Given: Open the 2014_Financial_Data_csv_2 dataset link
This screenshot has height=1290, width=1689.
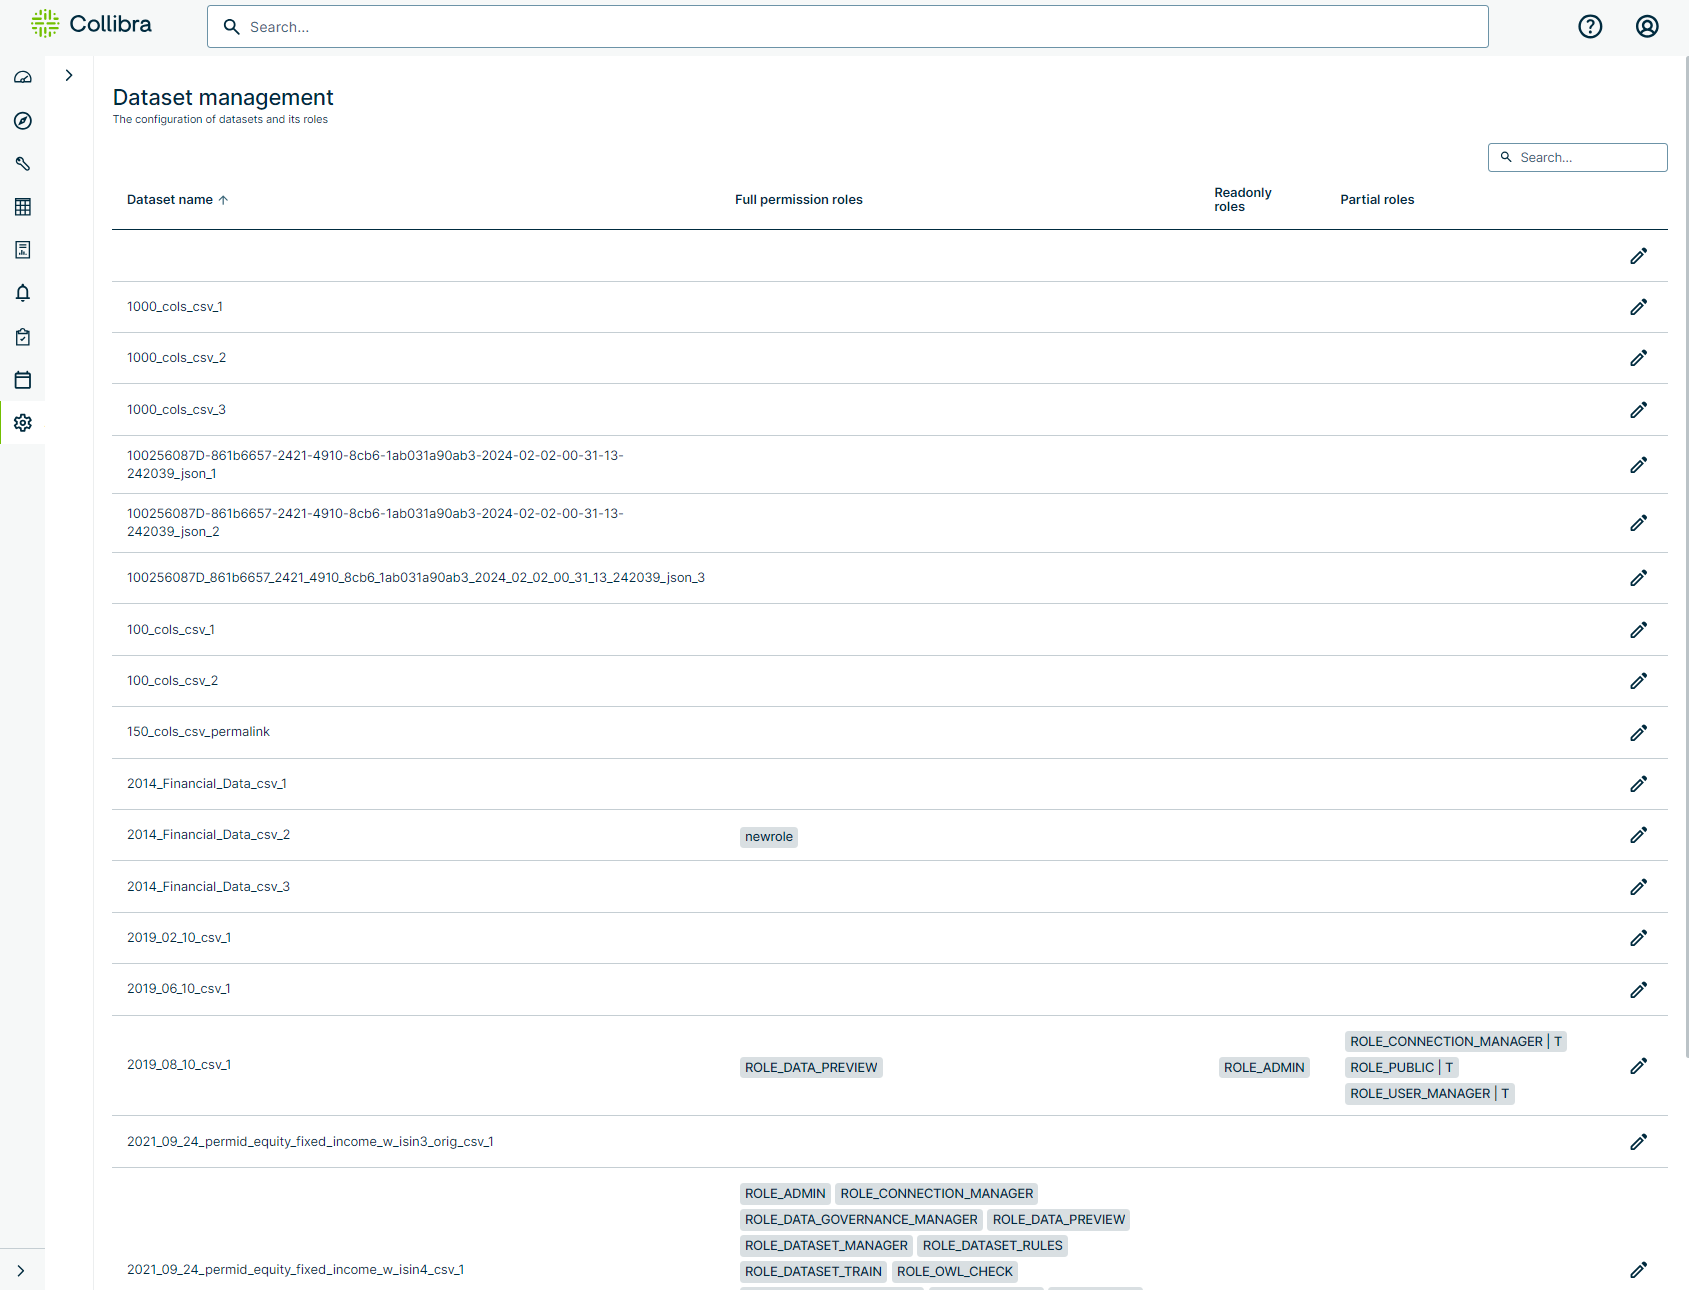Looking at the screenshot, I should click(208, 834).
